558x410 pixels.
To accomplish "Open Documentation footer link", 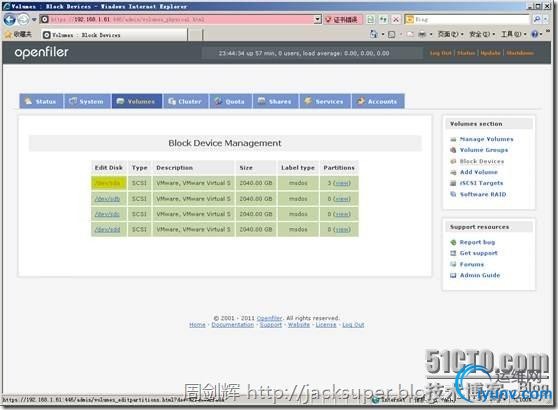I will click(233, 325).
